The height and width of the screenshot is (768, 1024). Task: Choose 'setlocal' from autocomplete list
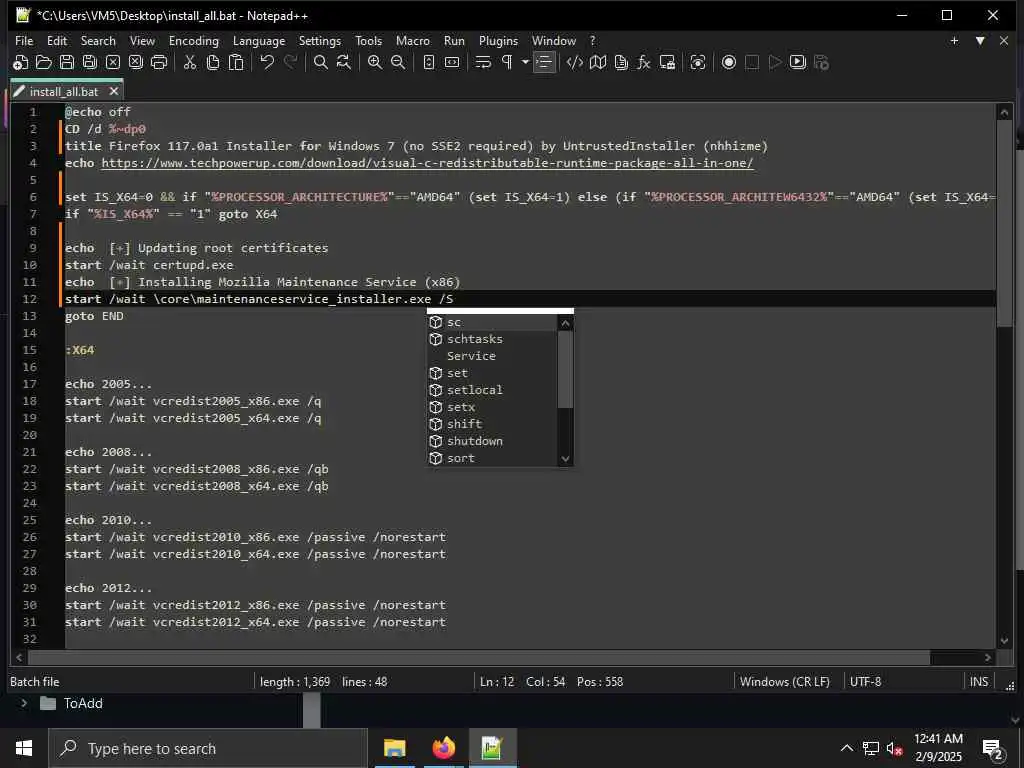point(492,390)
